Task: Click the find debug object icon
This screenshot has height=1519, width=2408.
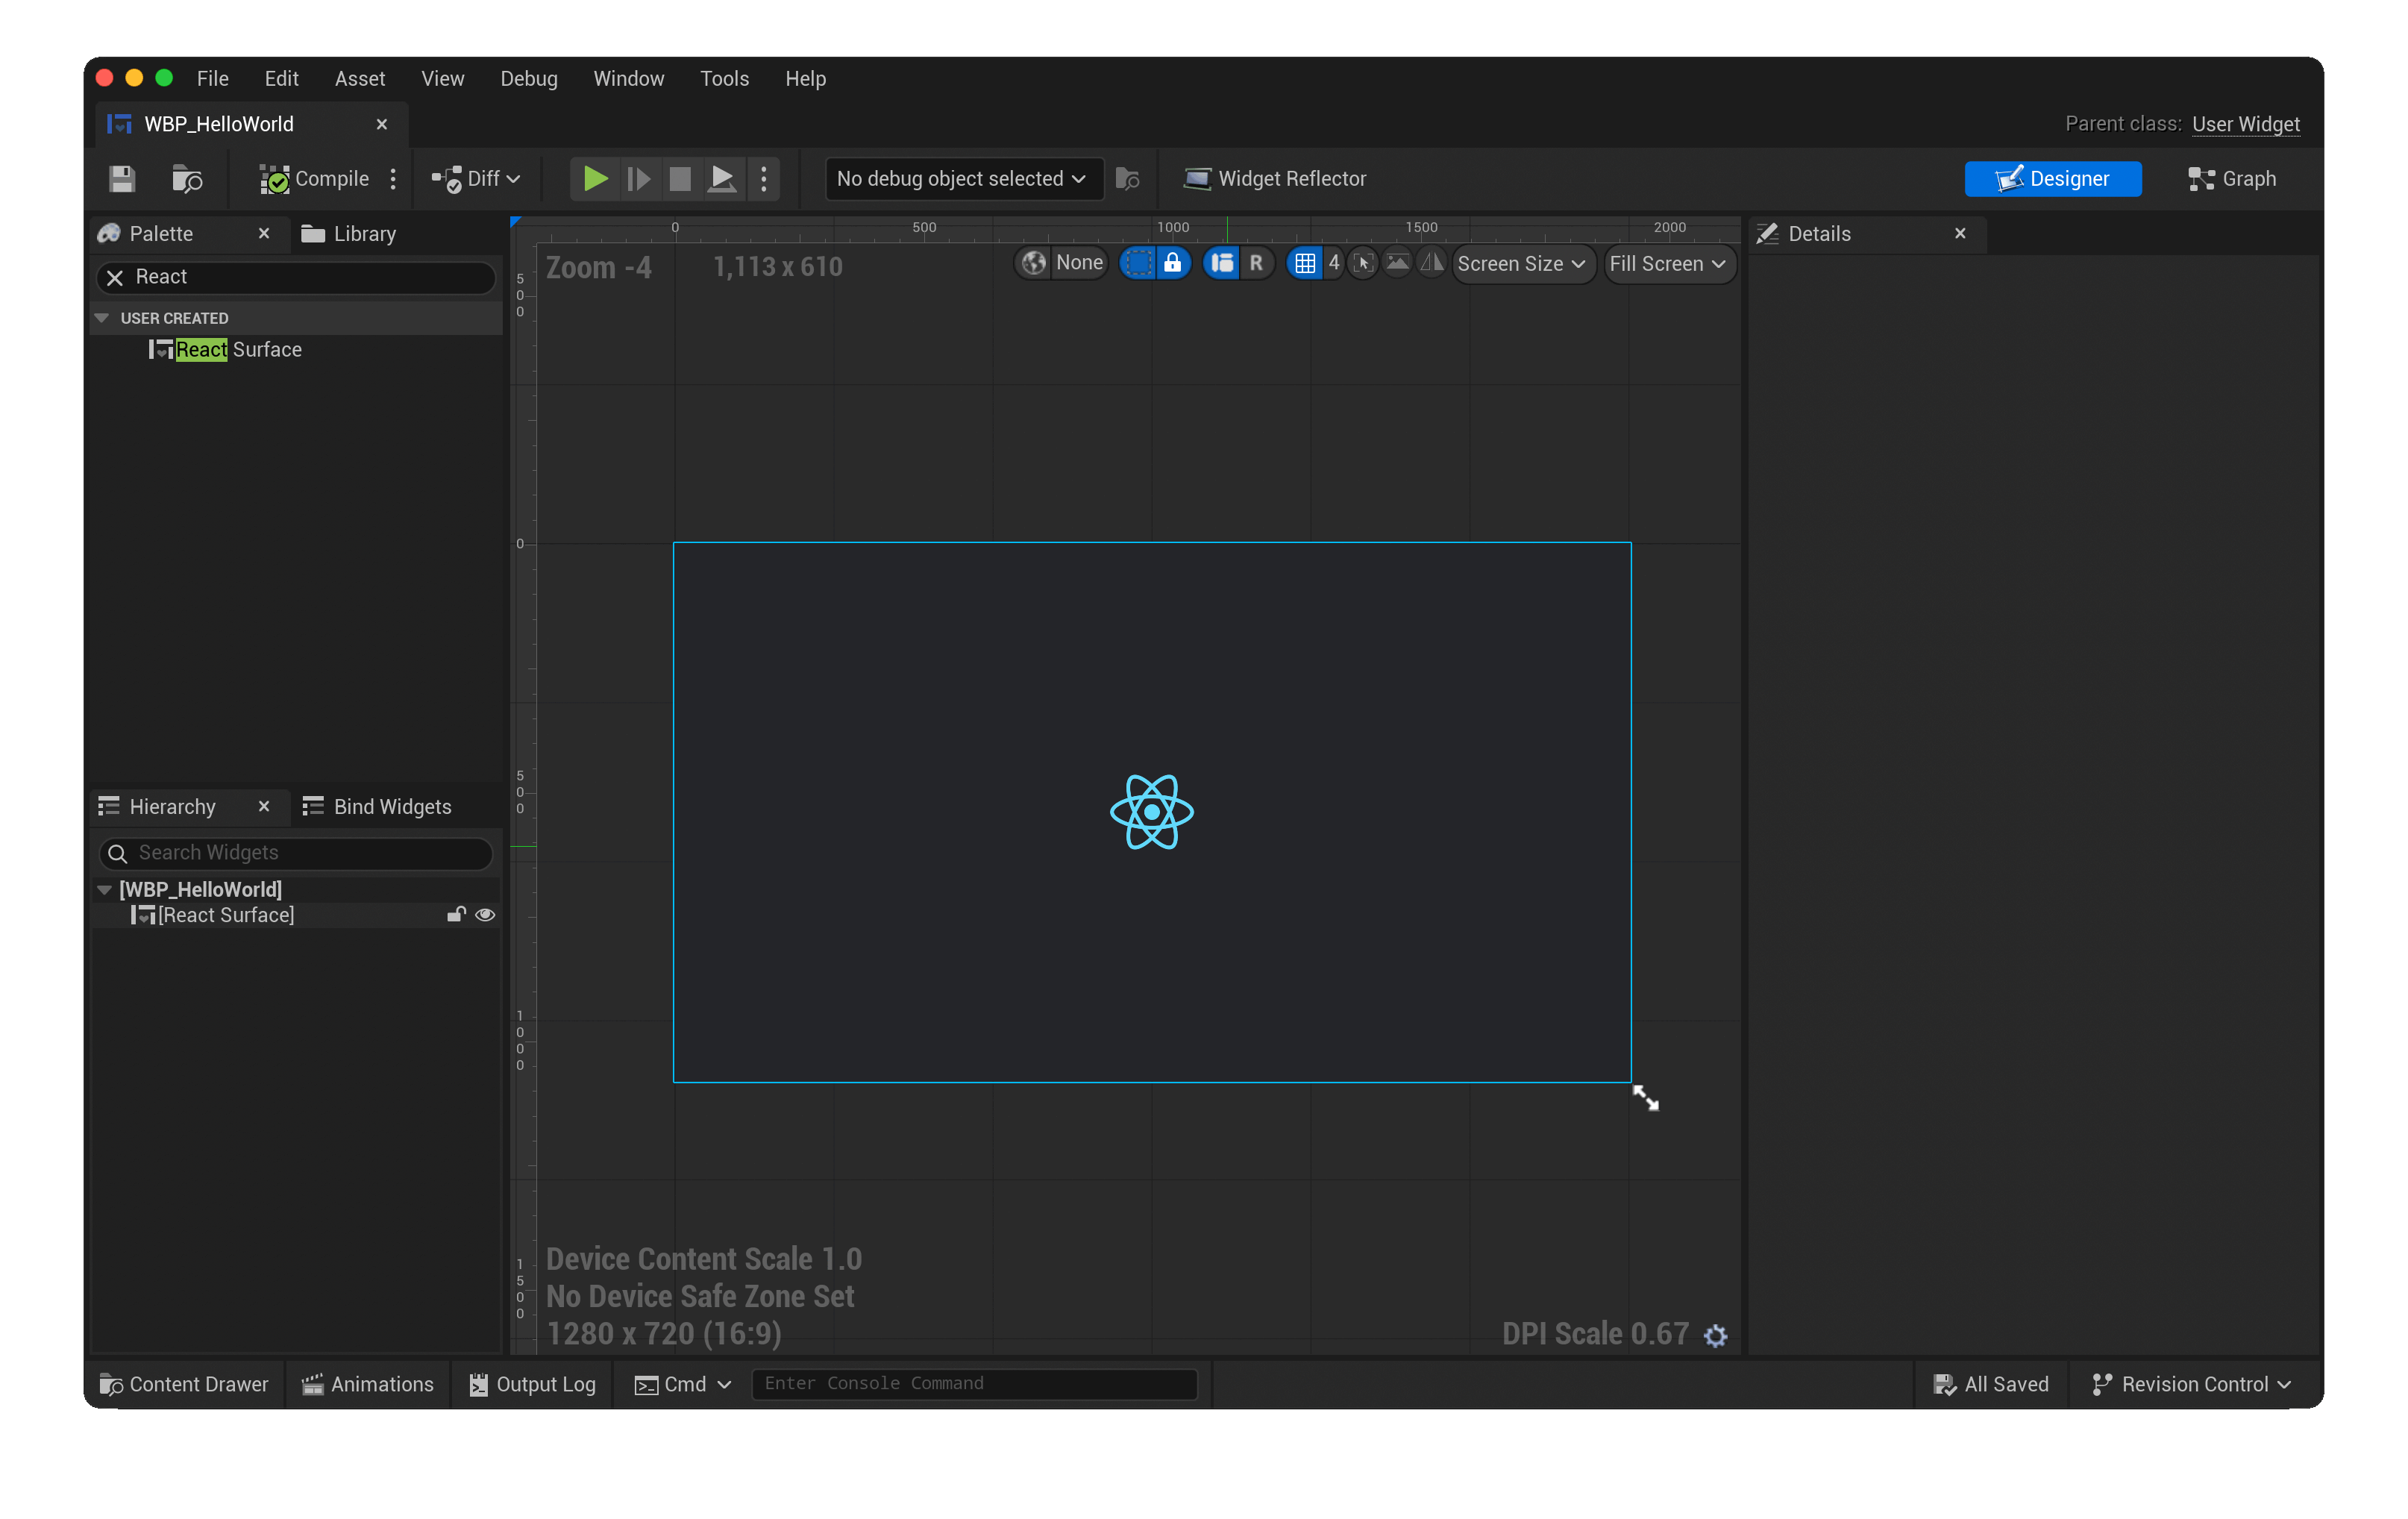Action: [x=1128, y=178]
